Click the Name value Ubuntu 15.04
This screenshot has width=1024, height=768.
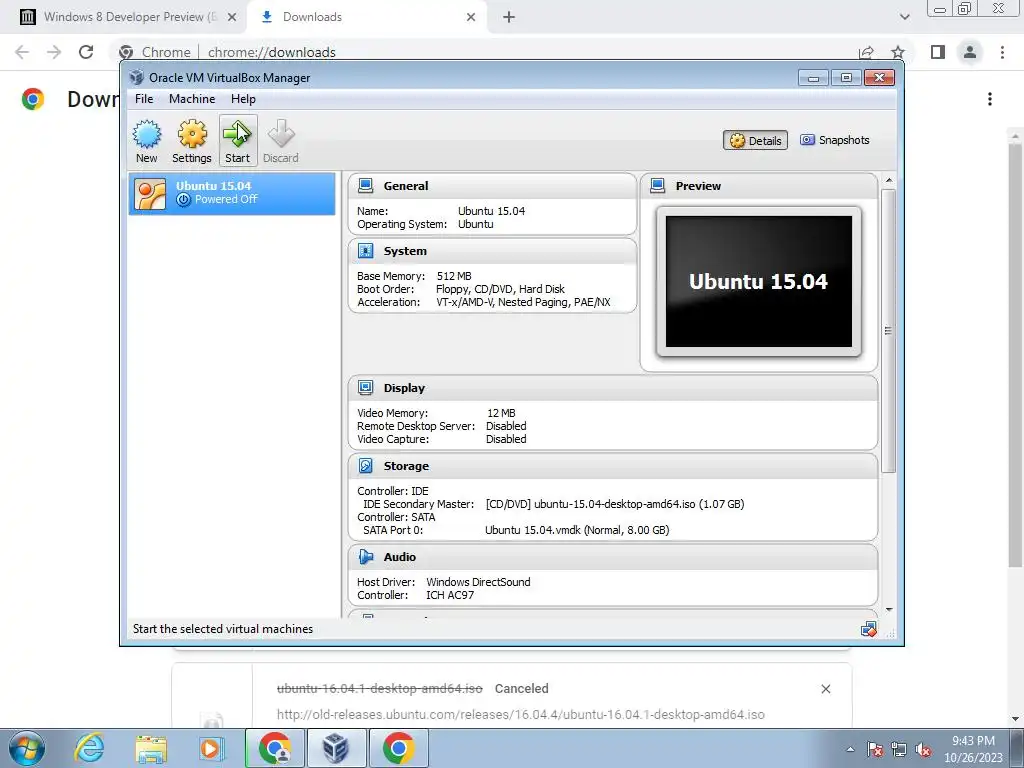tap(491, 211)
